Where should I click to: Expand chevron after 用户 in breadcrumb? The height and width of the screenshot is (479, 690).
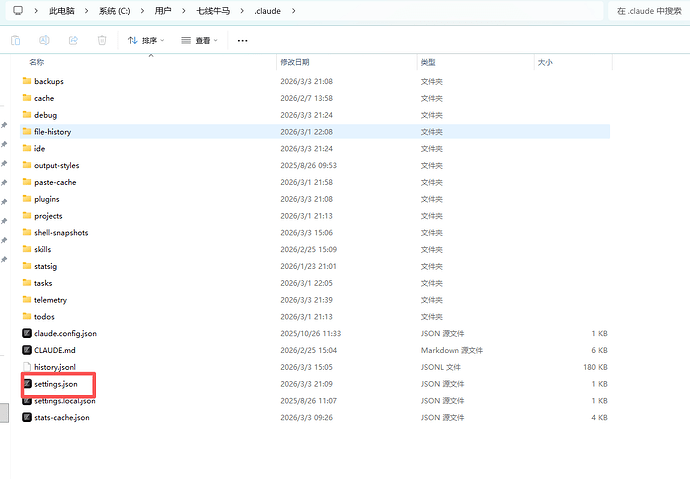pos(184,11)
